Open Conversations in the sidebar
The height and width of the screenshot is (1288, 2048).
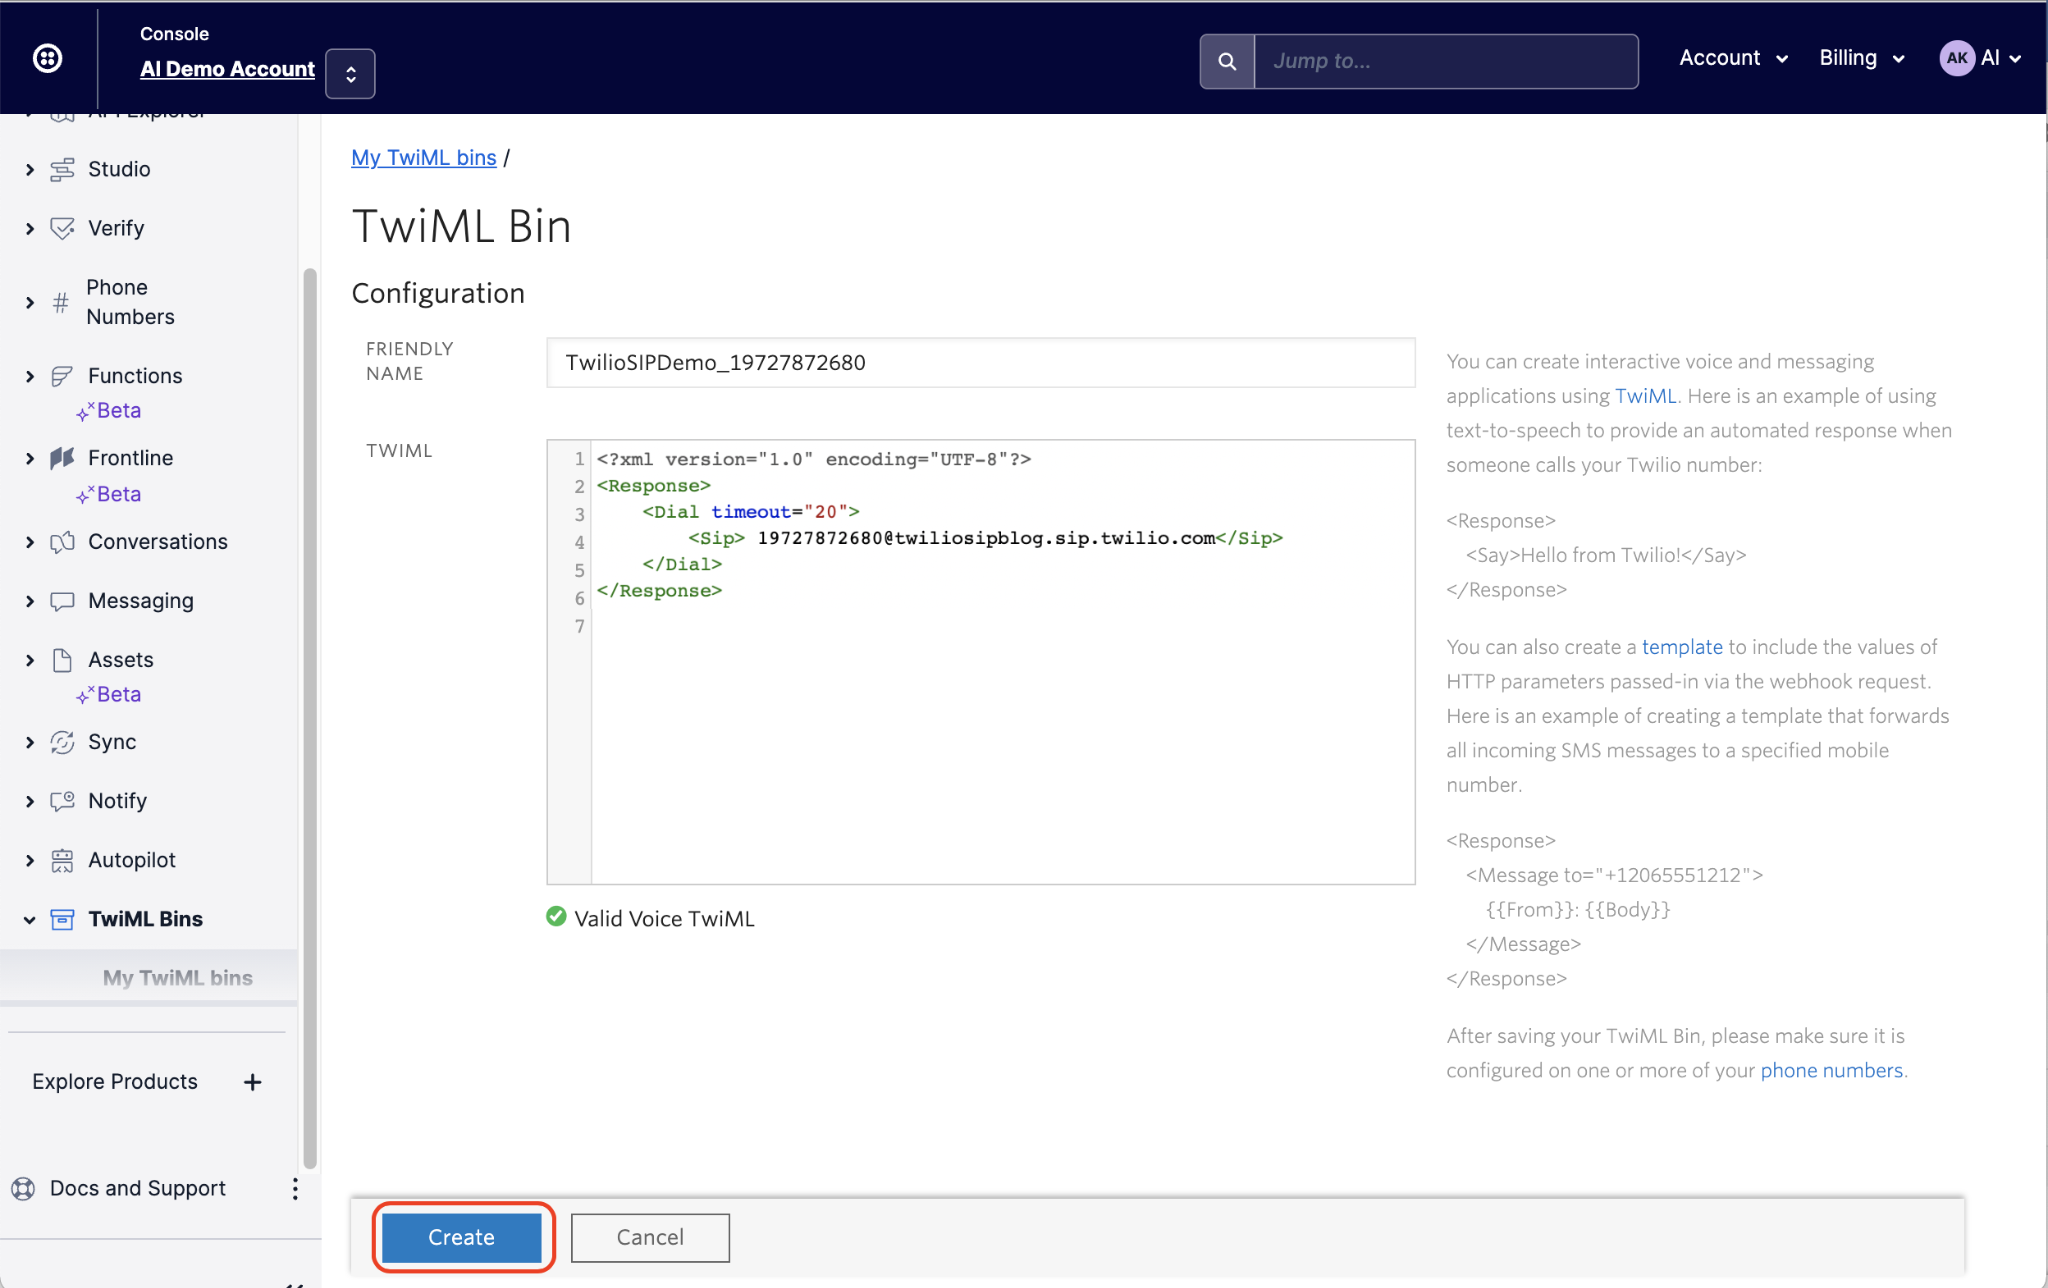[x=158, y=542]
